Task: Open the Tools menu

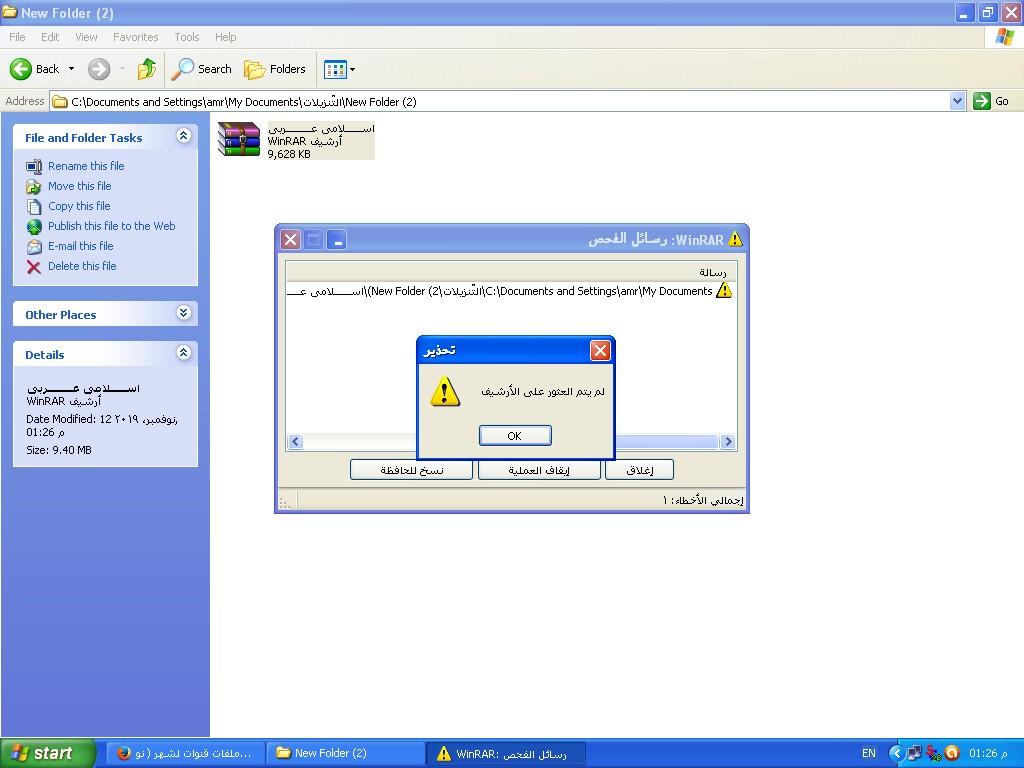Action: pos(186,37)
